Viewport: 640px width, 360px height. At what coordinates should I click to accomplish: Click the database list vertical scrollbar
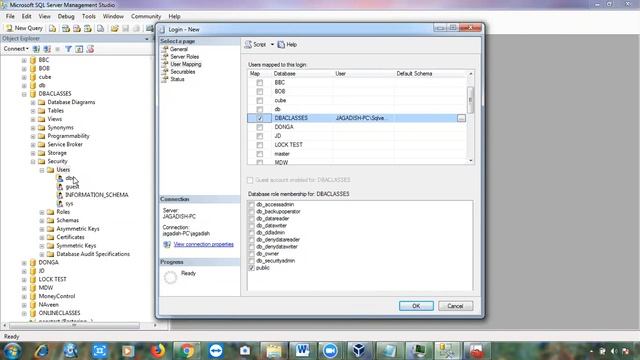click(471, 100)
